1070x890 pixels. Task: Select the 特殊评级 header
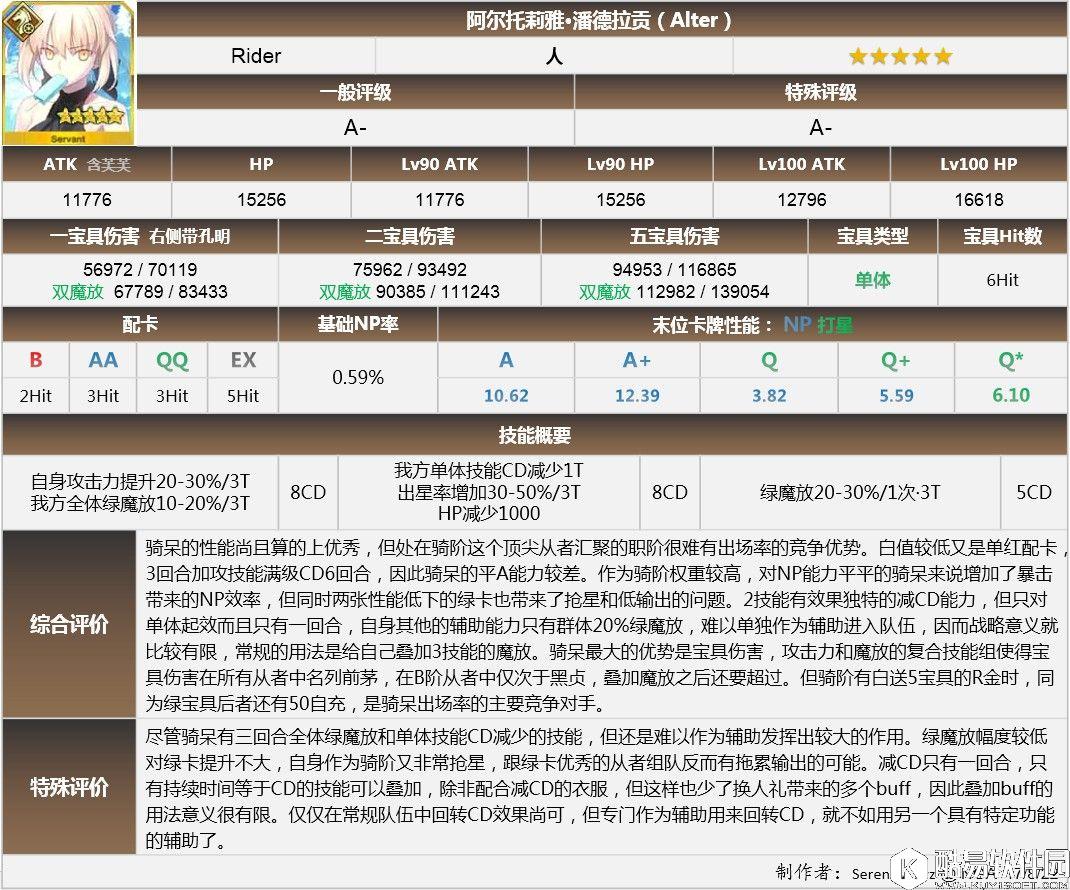click(x=820, y=92)
